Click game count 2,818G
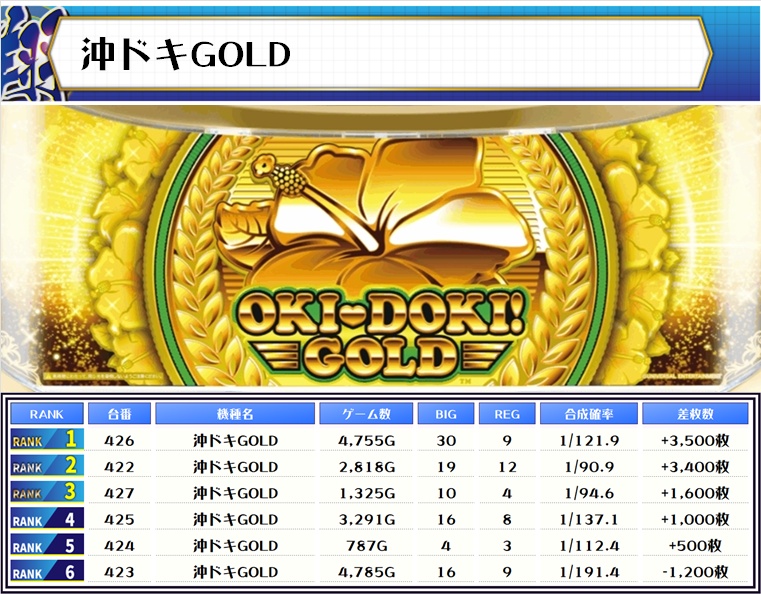This screenshot has width=761, height=594. coord(367,467)
